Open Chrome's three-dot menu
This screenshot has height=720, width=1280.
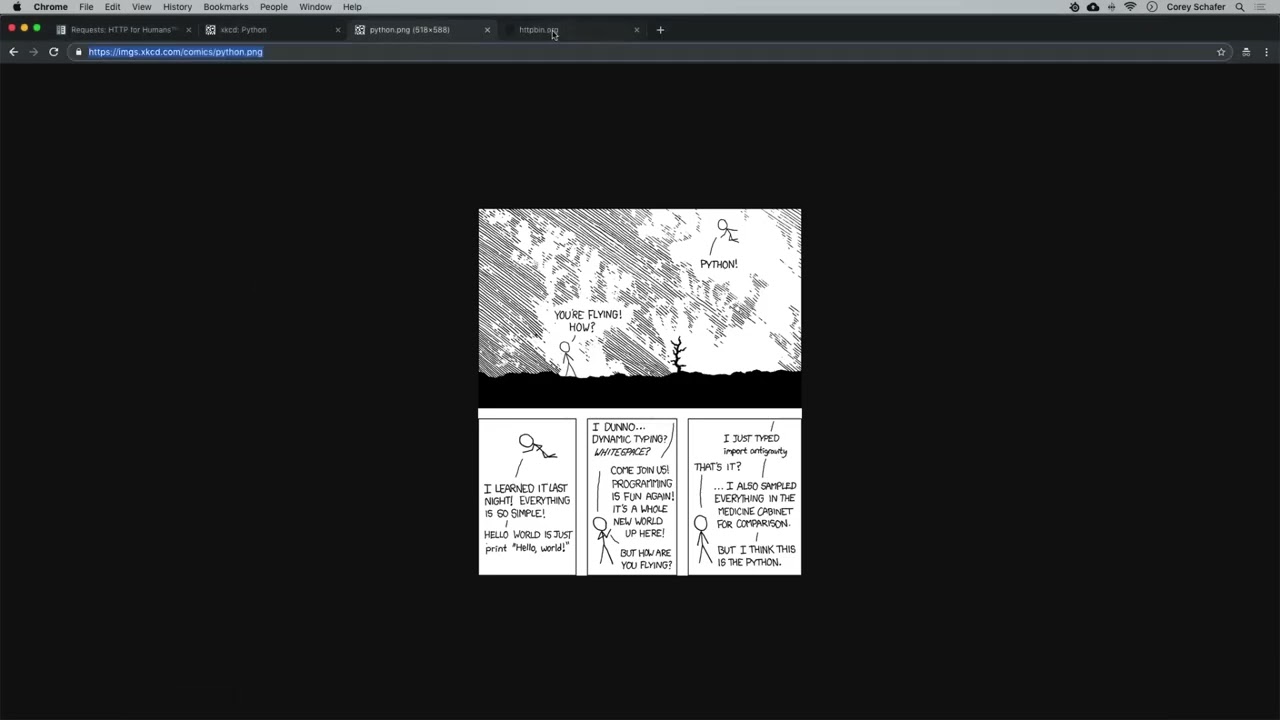click(x=1267, y=52)
